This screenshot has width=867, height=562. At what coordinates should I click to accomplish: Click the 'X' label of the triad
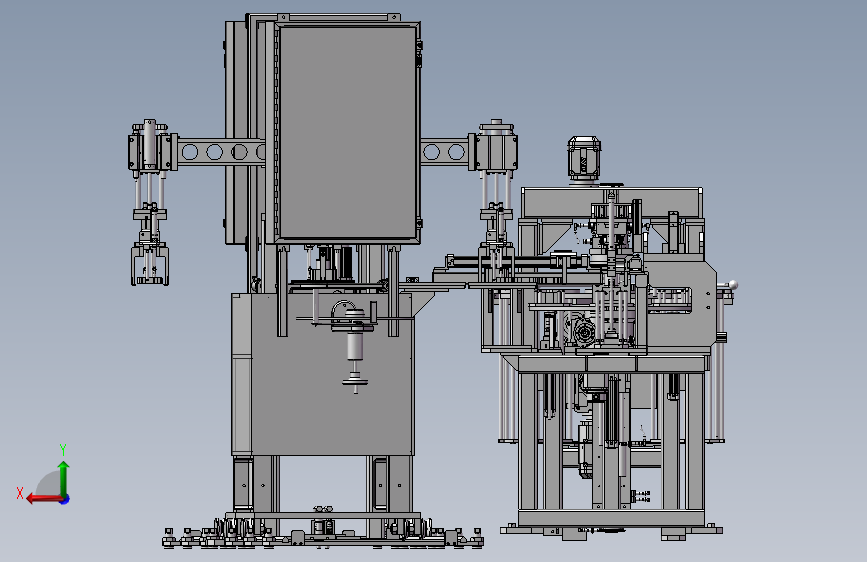coord(20,493)
